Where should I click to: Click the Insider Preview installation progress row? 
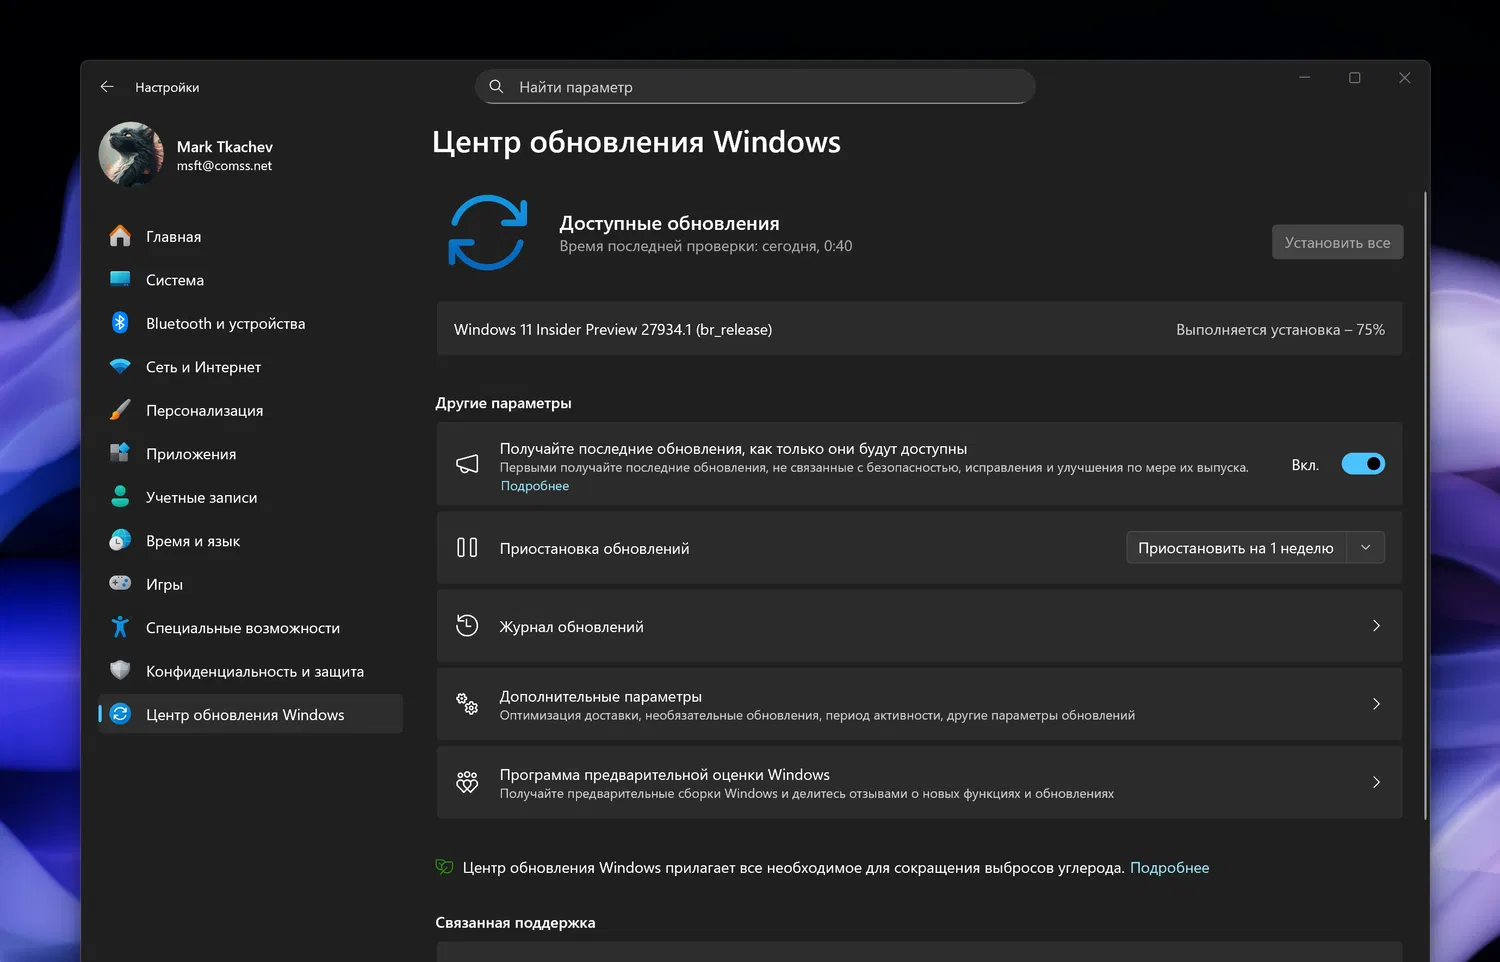coord(918,329)
